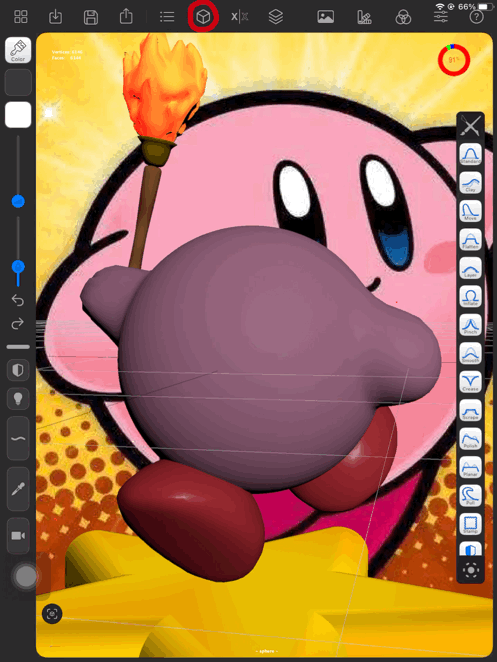Tap the import download-arrow icon
The image size is (497, 662).
click(x=56, y=17)
